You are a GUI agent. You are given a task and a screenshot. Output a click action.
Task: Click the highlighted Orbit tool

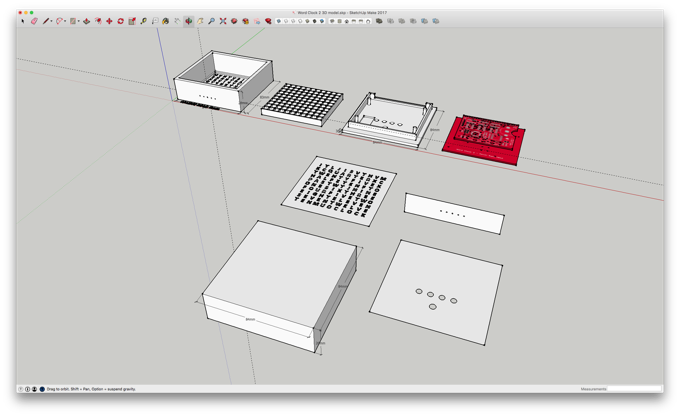pos(188,21)
